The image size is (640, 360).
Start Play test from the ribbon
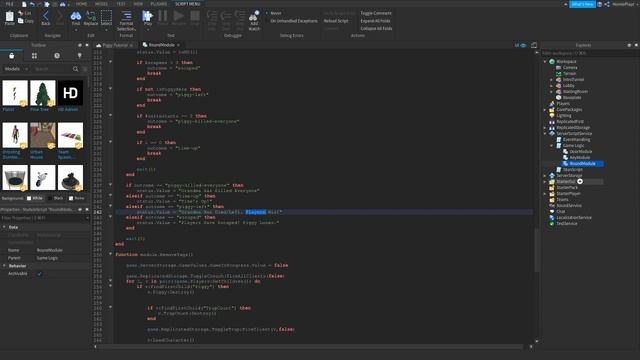pyautogui.click(x=147, y=16)
